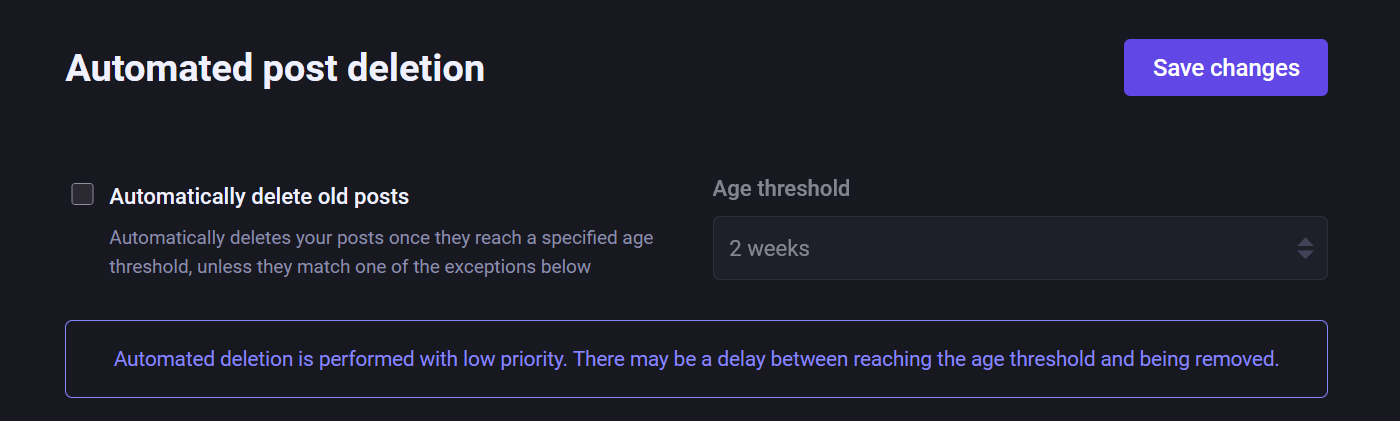Open the Age threshold dropdown

(1019, 248)
